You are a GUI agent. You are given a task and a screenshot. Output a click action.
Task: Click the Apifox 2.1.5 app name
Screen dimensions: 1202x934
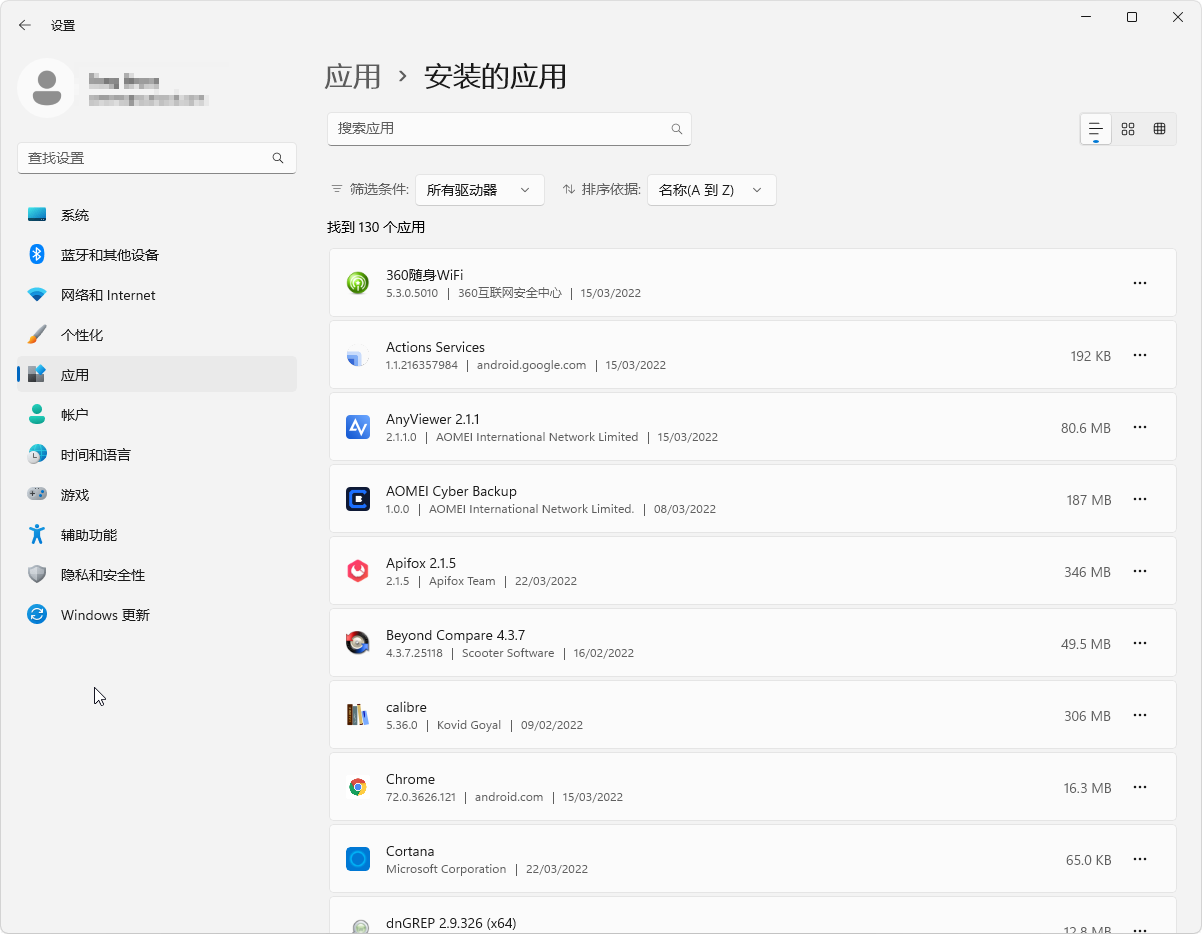pyautogui.click(x=421, y=563)
